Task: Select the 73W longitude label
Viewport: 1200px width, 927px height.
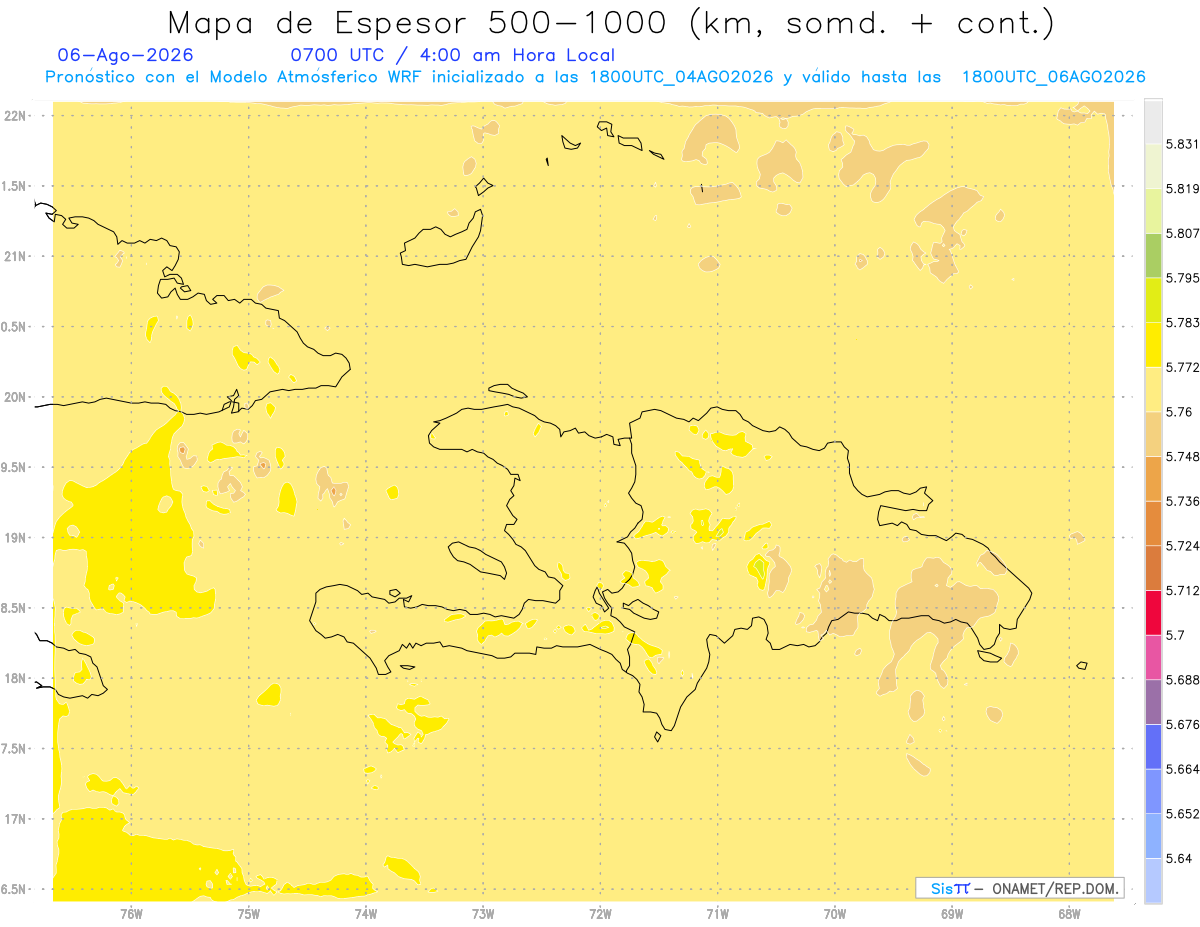Action: point(483,913)
